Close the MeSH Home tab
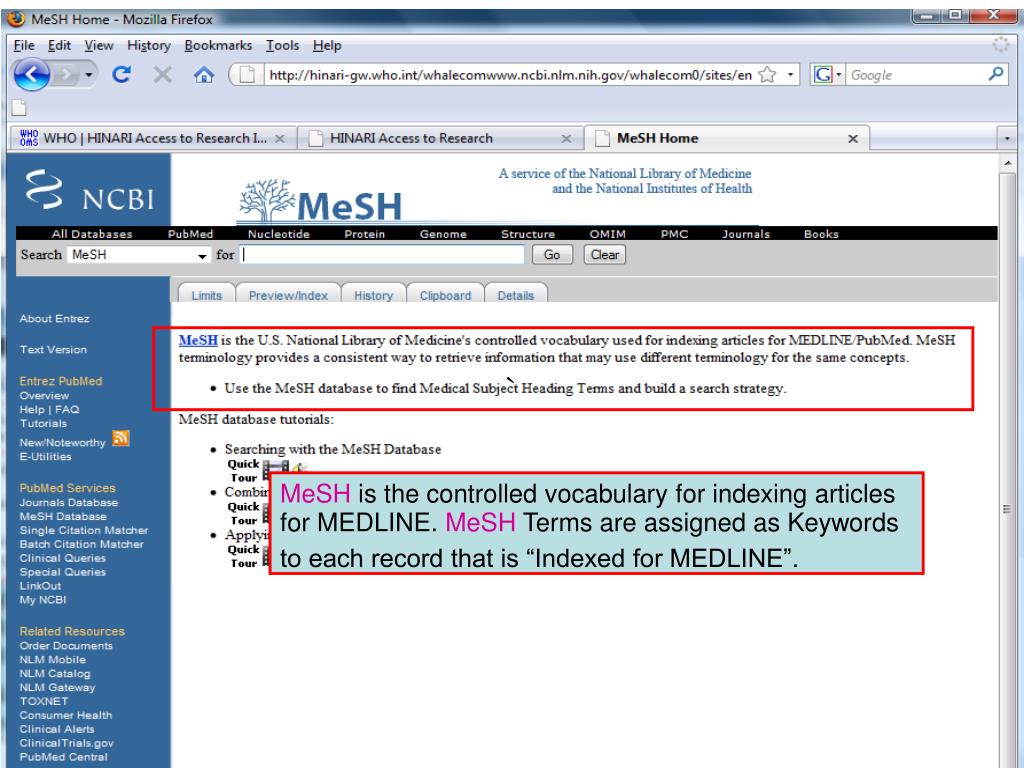Screen dimensions: 1024x768 (853, 138)
